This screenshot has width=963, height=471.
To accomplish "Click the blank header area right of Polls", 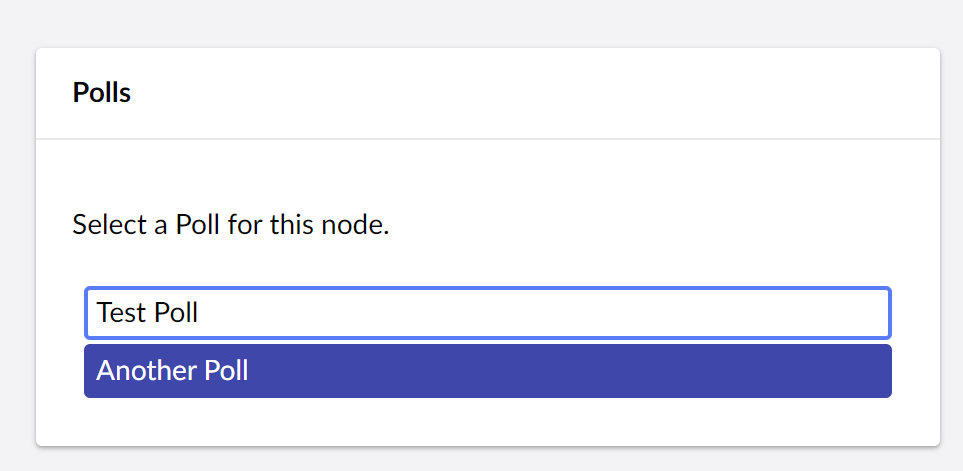I will coord(600,93).
